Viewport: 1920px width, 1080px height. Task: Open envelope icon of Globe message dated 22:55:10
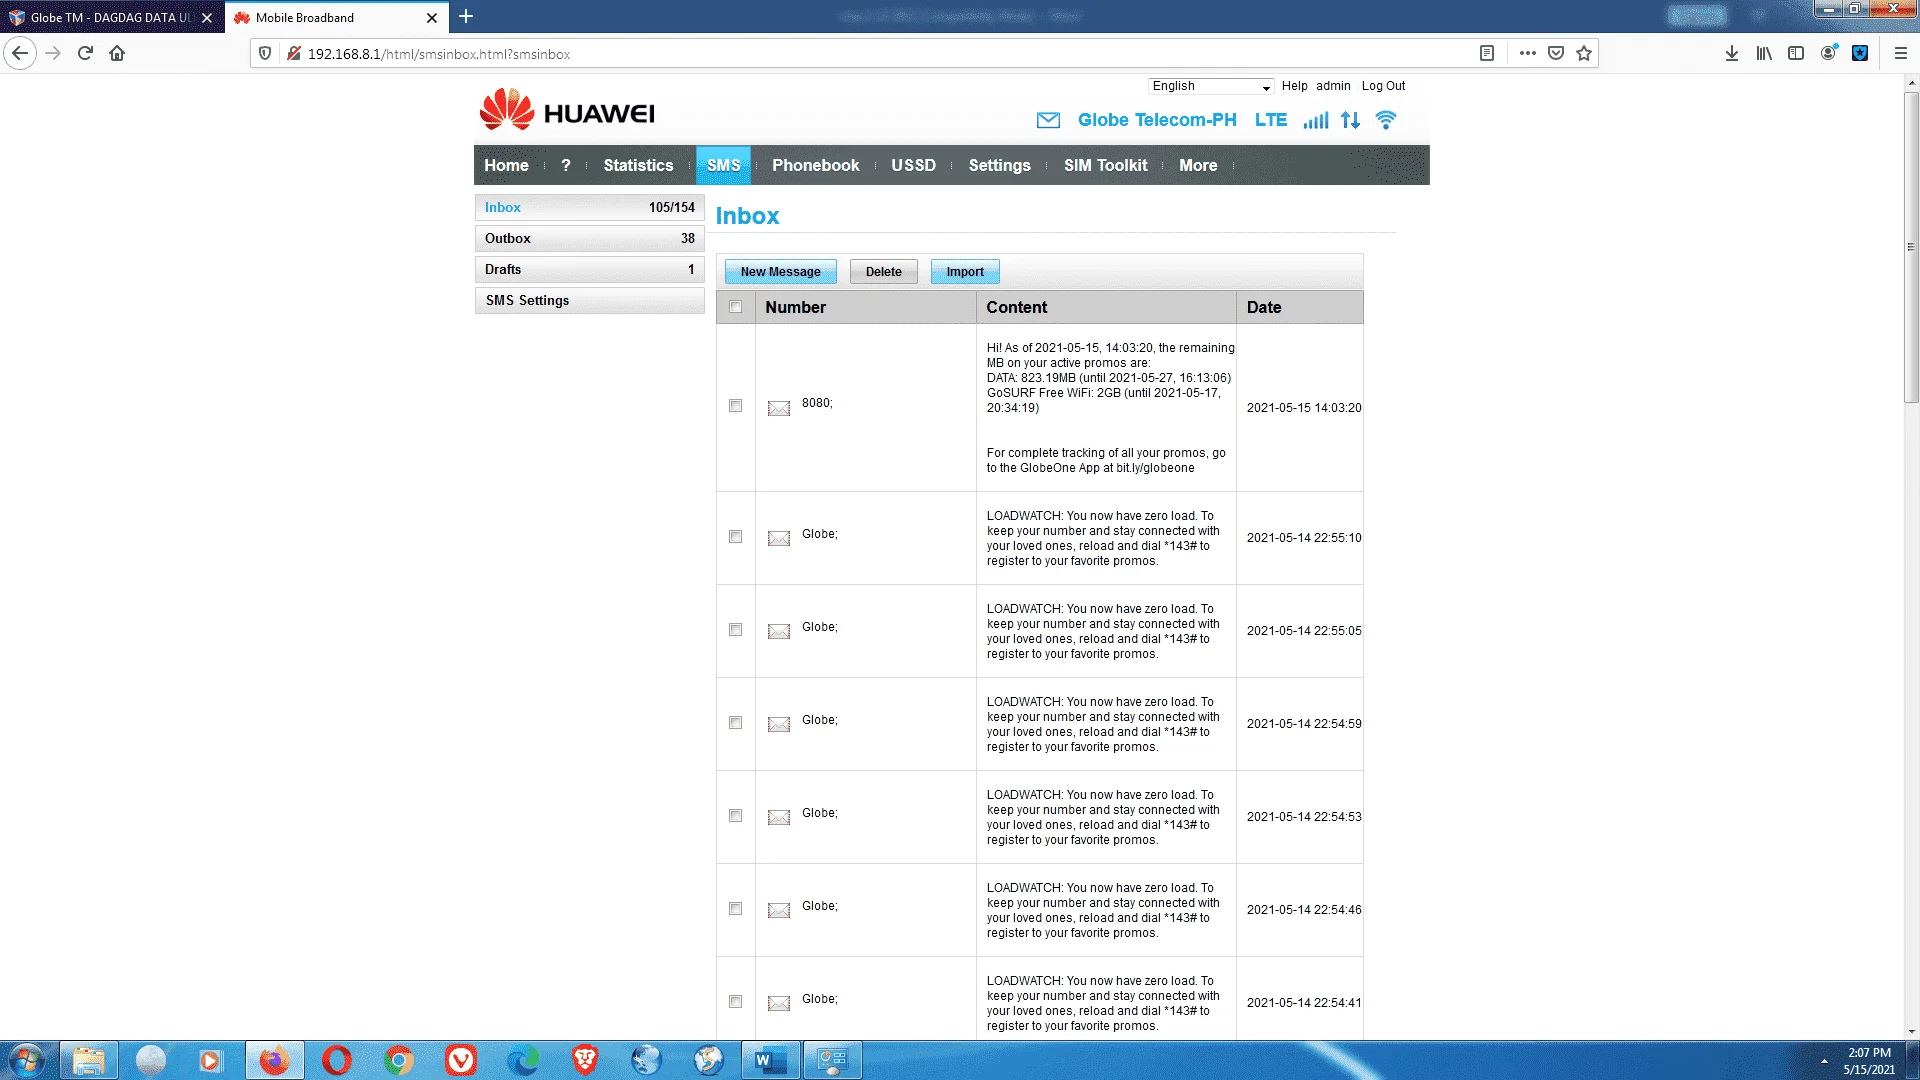[x=779, y=539]
